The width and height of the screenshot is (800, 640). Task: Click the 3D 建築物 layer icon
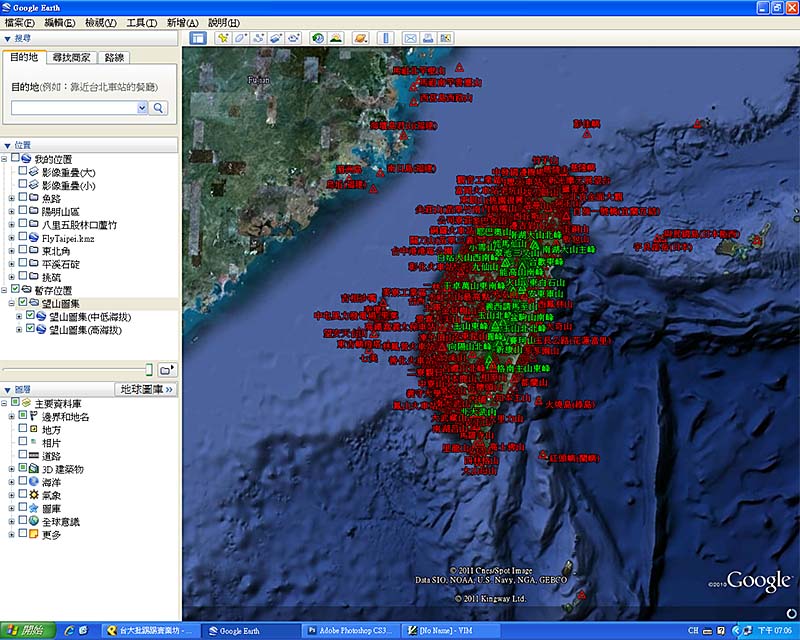[x=34, y=469]
